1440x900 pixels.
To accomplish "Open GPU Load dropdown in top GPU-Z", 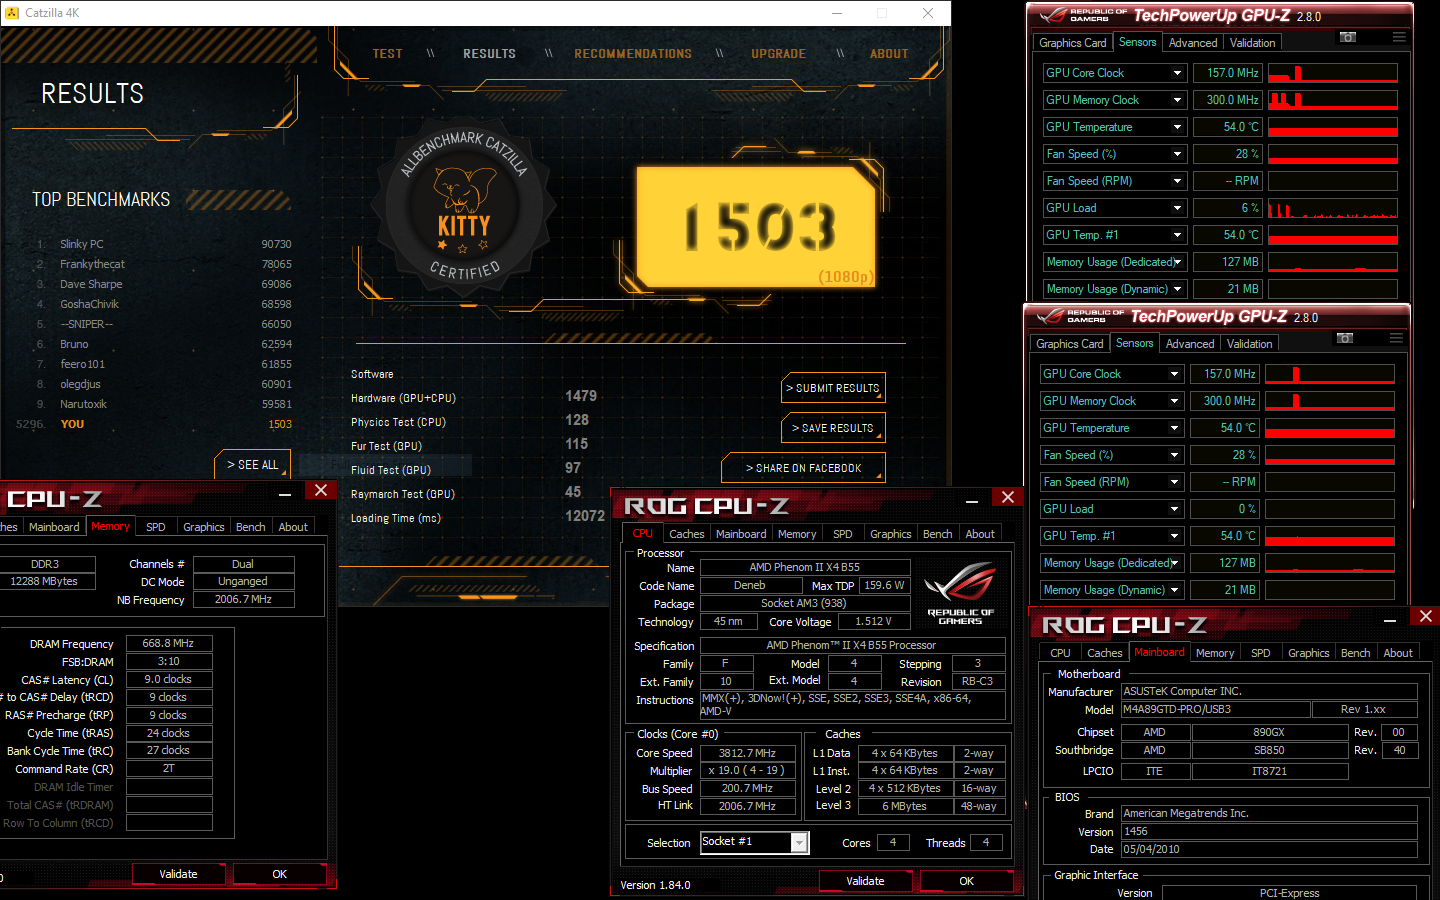I will tap(1177, 208).
